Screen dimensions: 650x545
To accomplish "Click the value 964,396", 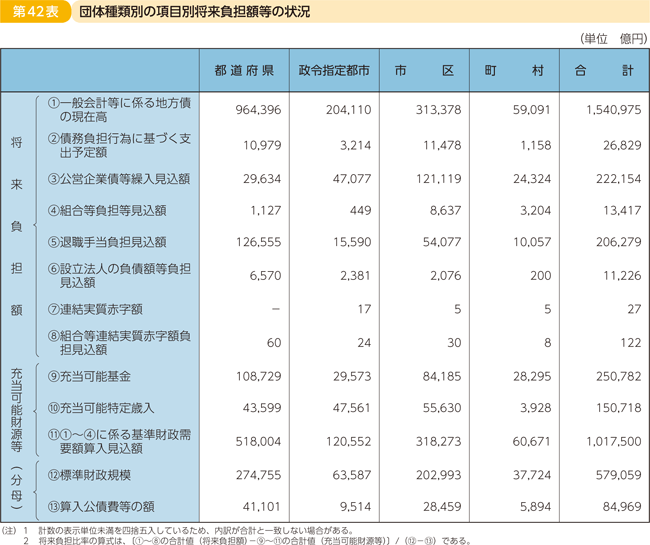I will tap(258, 110).
